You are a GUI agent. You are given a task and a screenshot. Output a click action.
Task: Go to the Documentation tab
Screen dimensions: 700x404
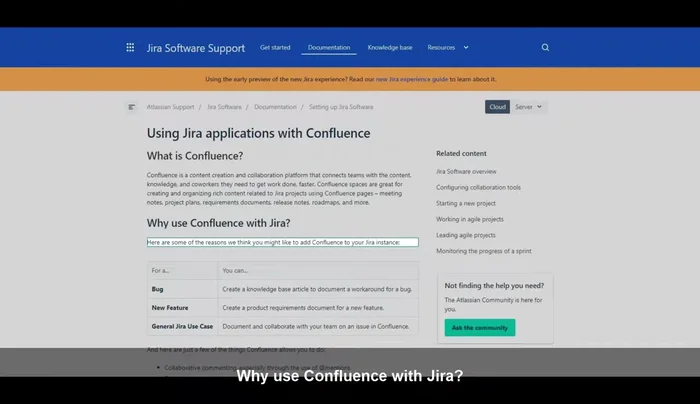pyautogui.click(x=328, y=47)
